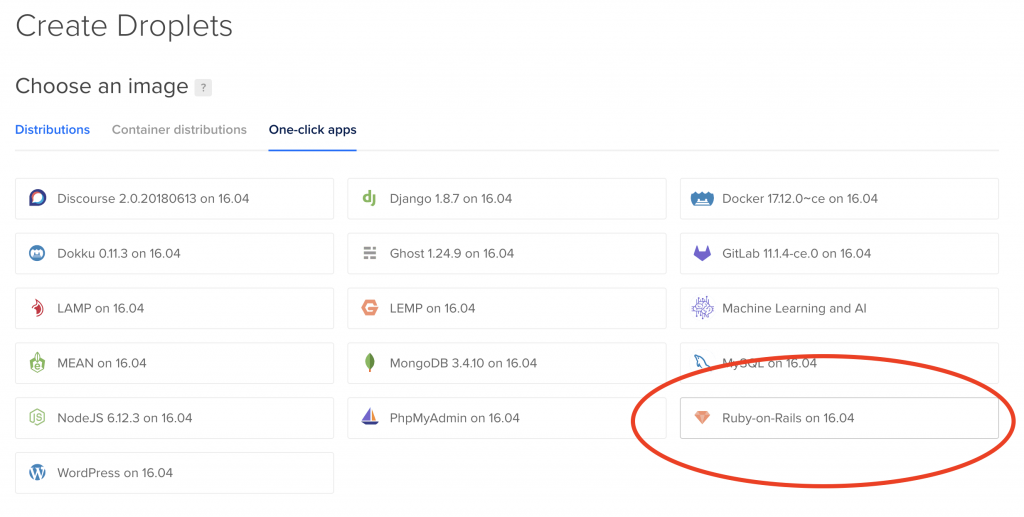Select LEMP on 16.04 image
This screenshot has height=517, width=1024.
click(507, 308)
